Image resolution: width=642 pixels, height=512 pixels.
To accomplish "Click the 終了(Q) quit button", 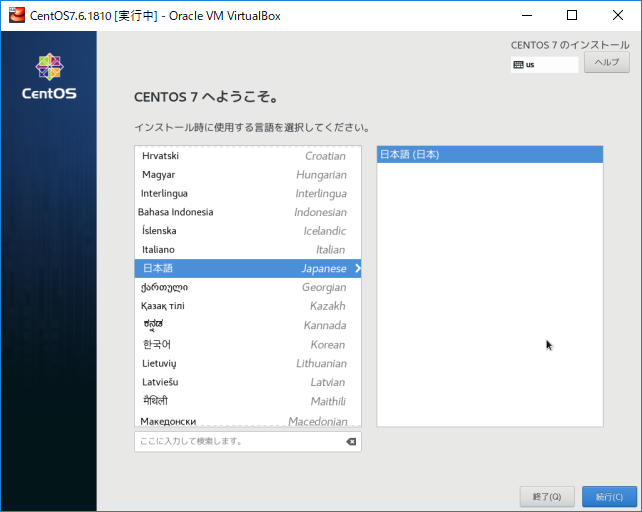I will 547,497.
